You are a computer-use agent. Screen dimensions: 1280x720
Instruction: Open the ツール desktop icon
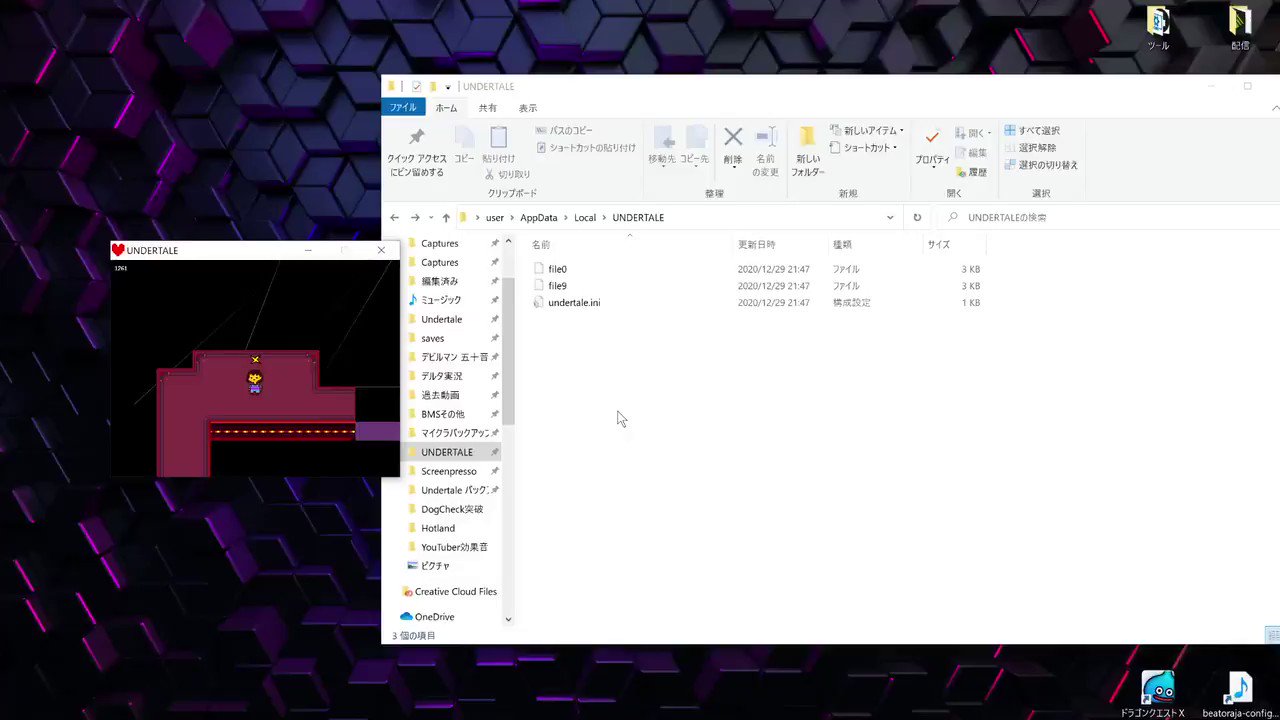tap(1158, 28)
